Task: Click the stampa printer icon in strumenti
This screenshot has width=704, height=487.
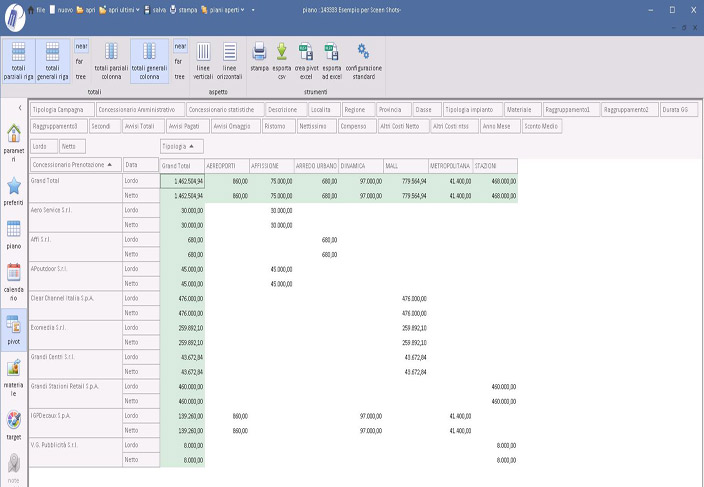Action: (x=259, y=52)
